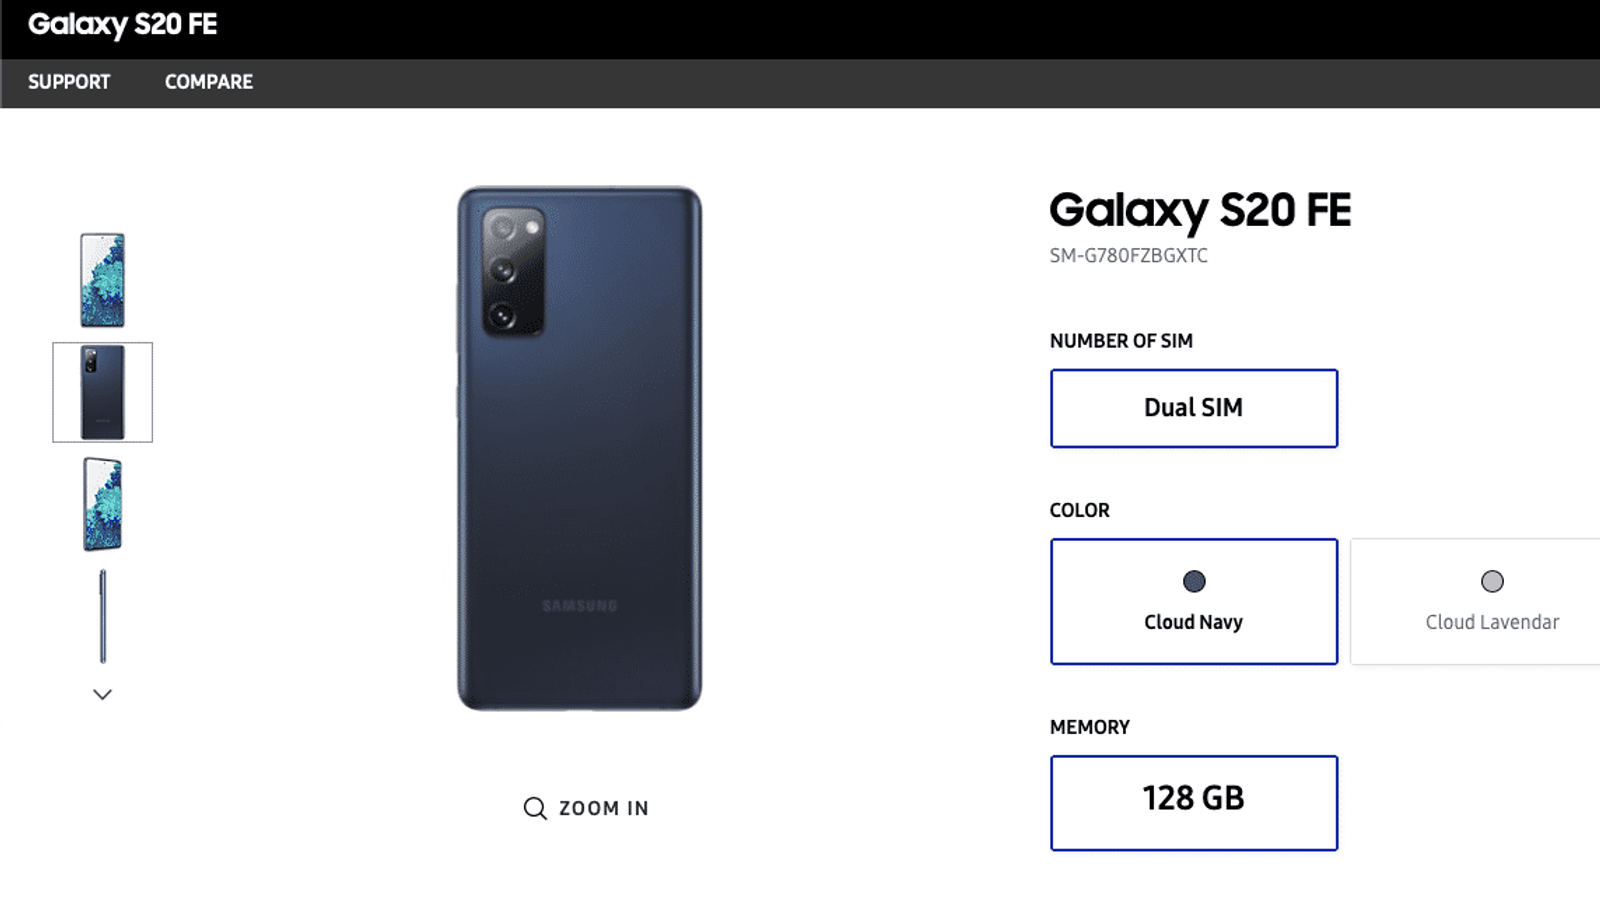
Task: Select the angled front view thumbnail
Action: (102, 504)
